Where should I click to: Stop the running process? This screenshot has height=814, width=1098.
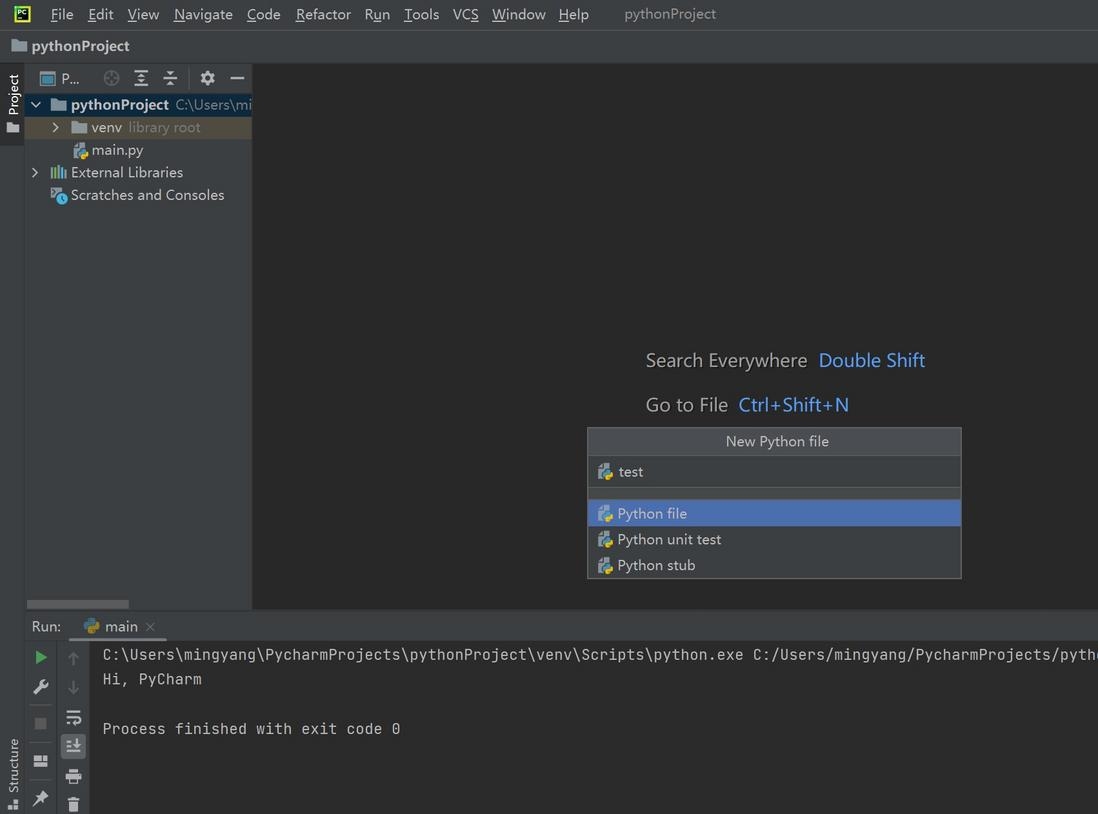(x=40, y=723)
